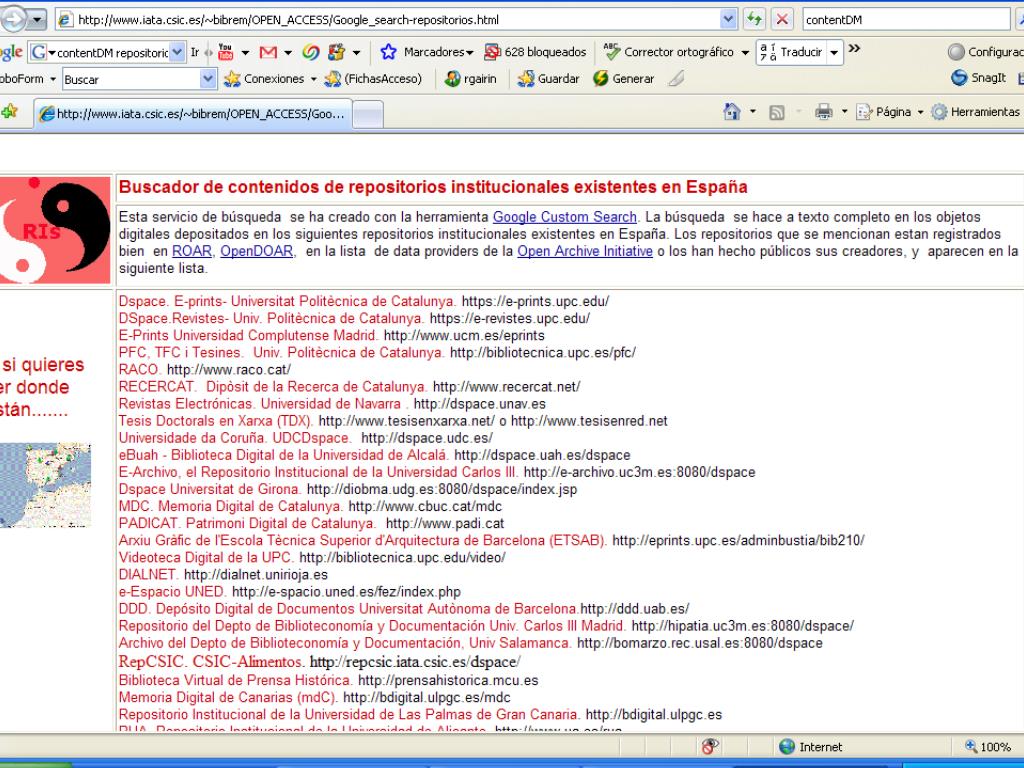Click text 'E-Prints Universidad Complutense Madrid.'

click(249, 336)
